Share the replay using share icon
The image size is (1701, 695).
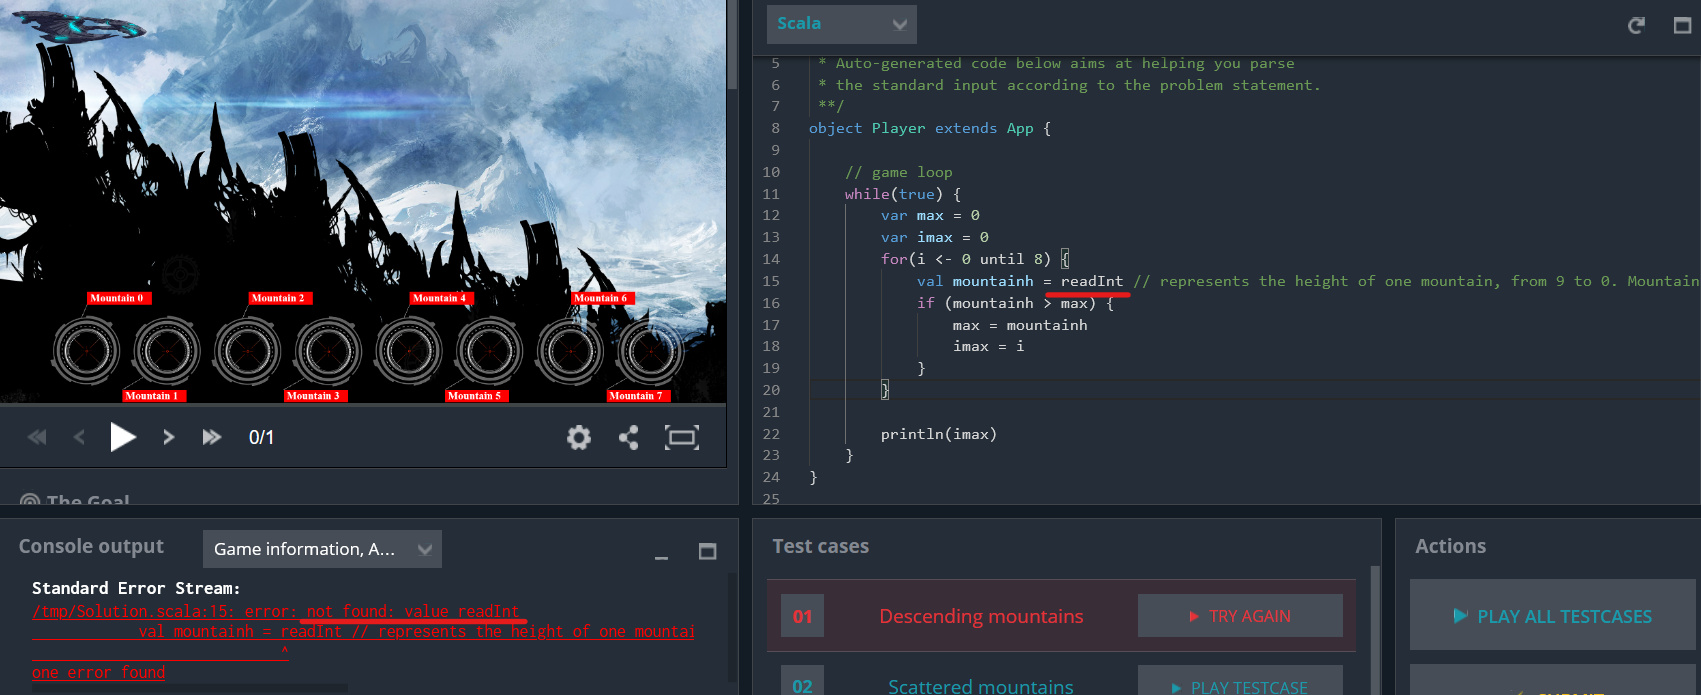[629, 437]
